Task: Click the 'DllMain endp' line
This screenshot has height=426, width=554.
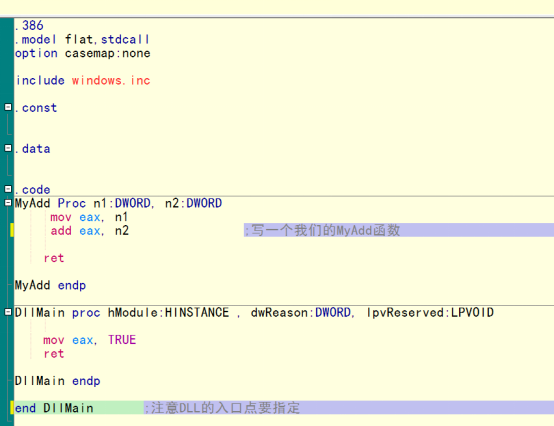Action: [57, 381]
